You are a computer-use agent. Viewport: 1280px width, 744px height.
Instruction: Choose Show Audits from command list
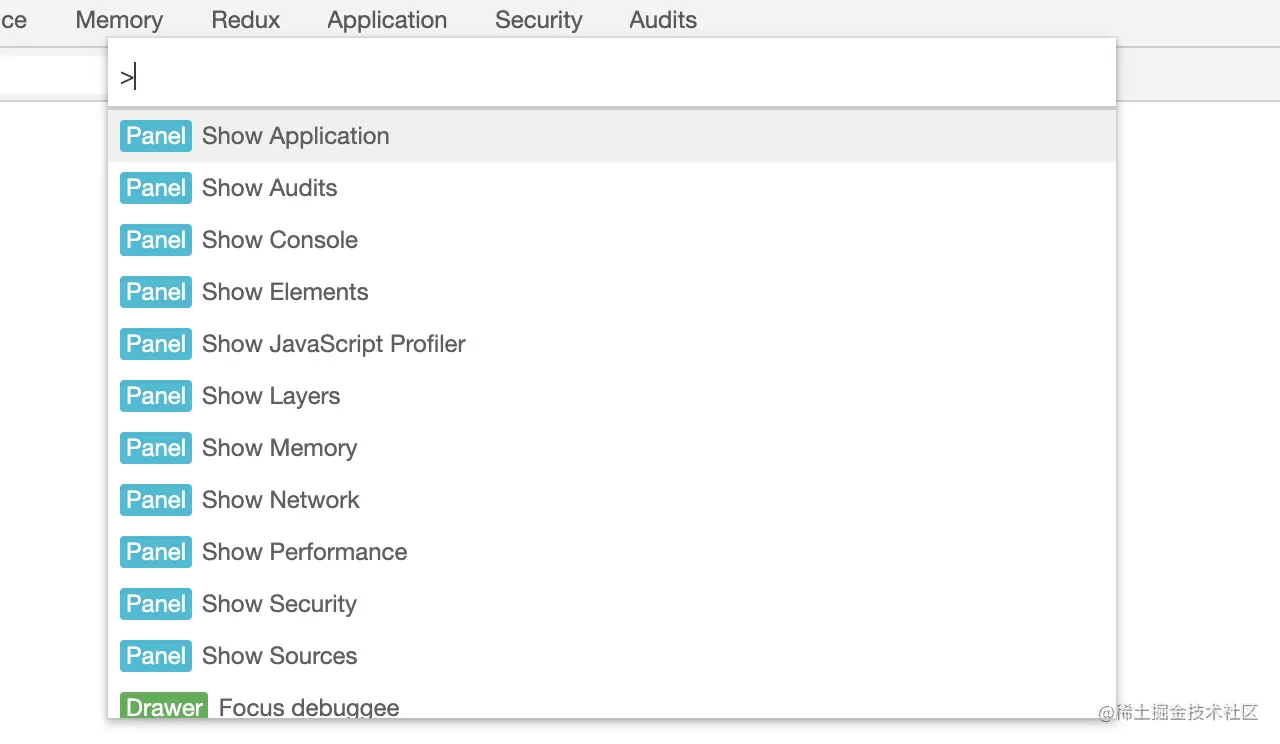270,188
